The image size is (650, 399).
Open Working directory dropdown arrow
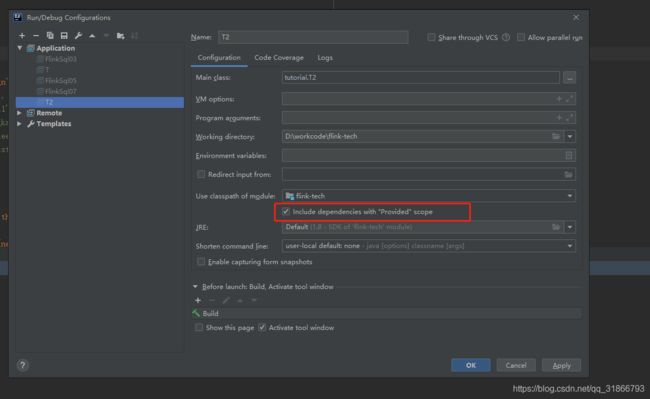tap(570, 136)
